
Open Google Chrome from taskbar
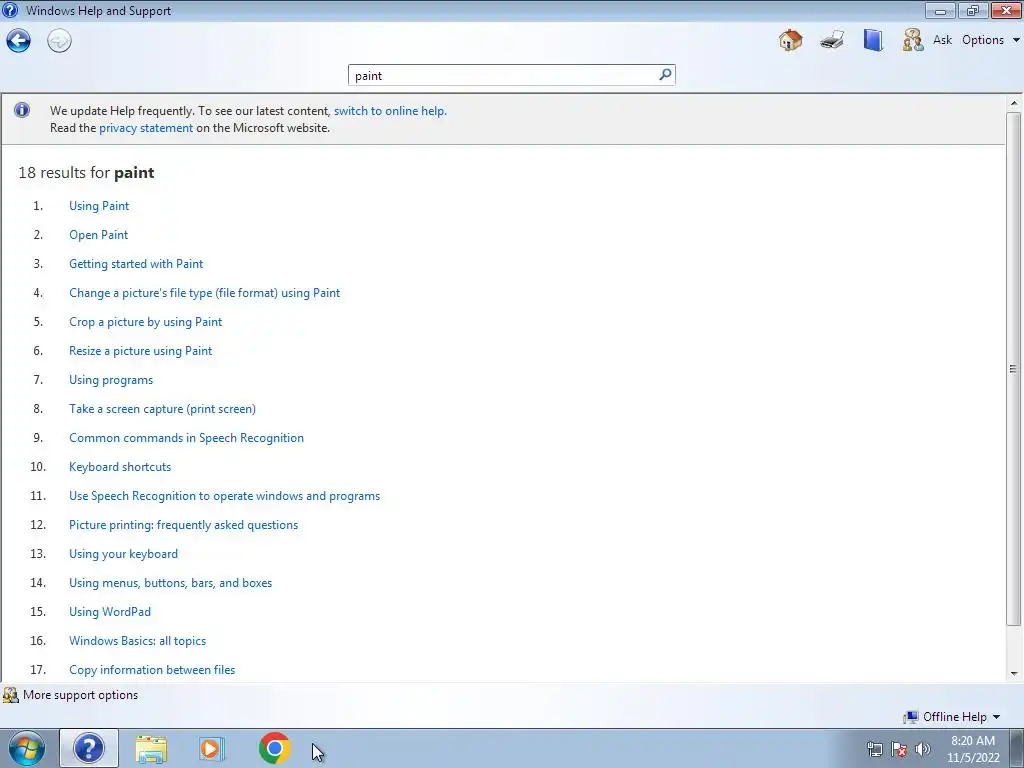(274, 748)
